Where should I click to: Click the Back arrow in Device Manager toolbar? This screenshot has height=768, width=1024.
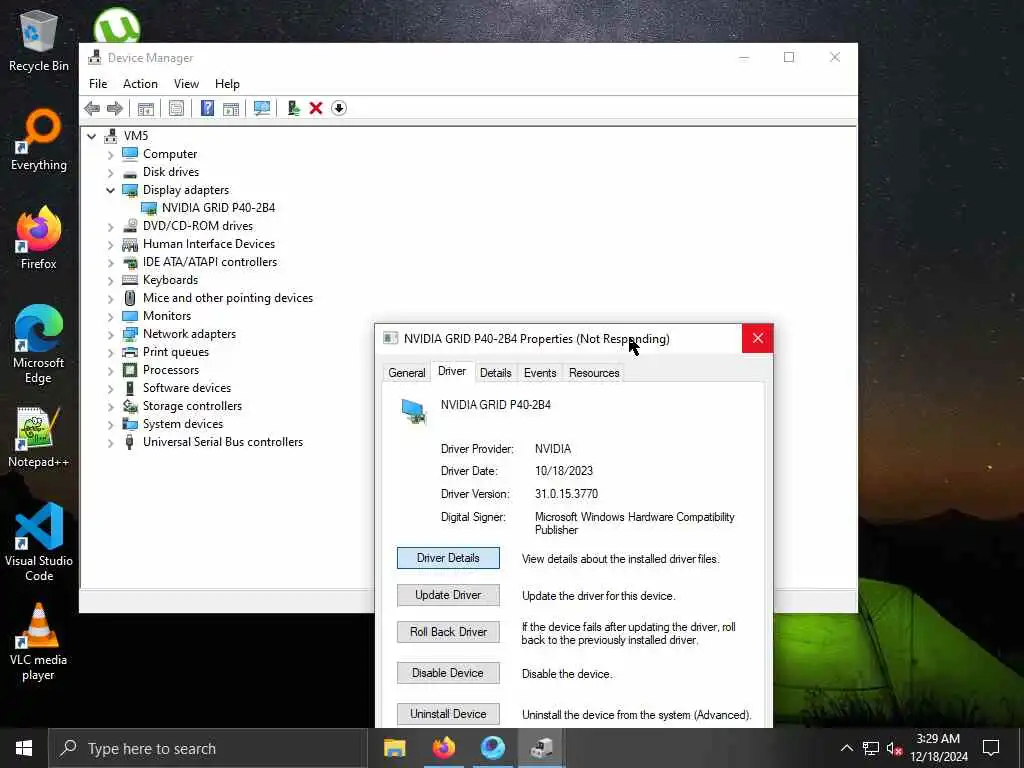[92, 108]
